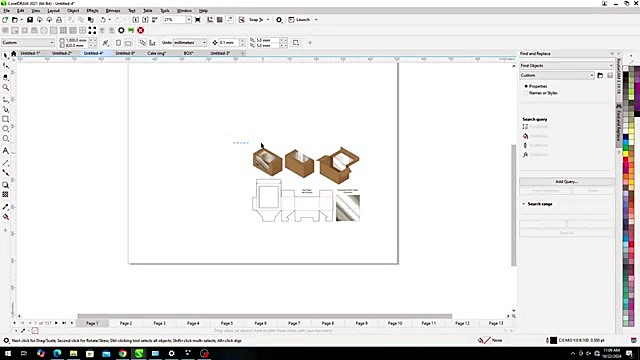Select the Connector tool
640x360 pixels.
click(5, 173)
